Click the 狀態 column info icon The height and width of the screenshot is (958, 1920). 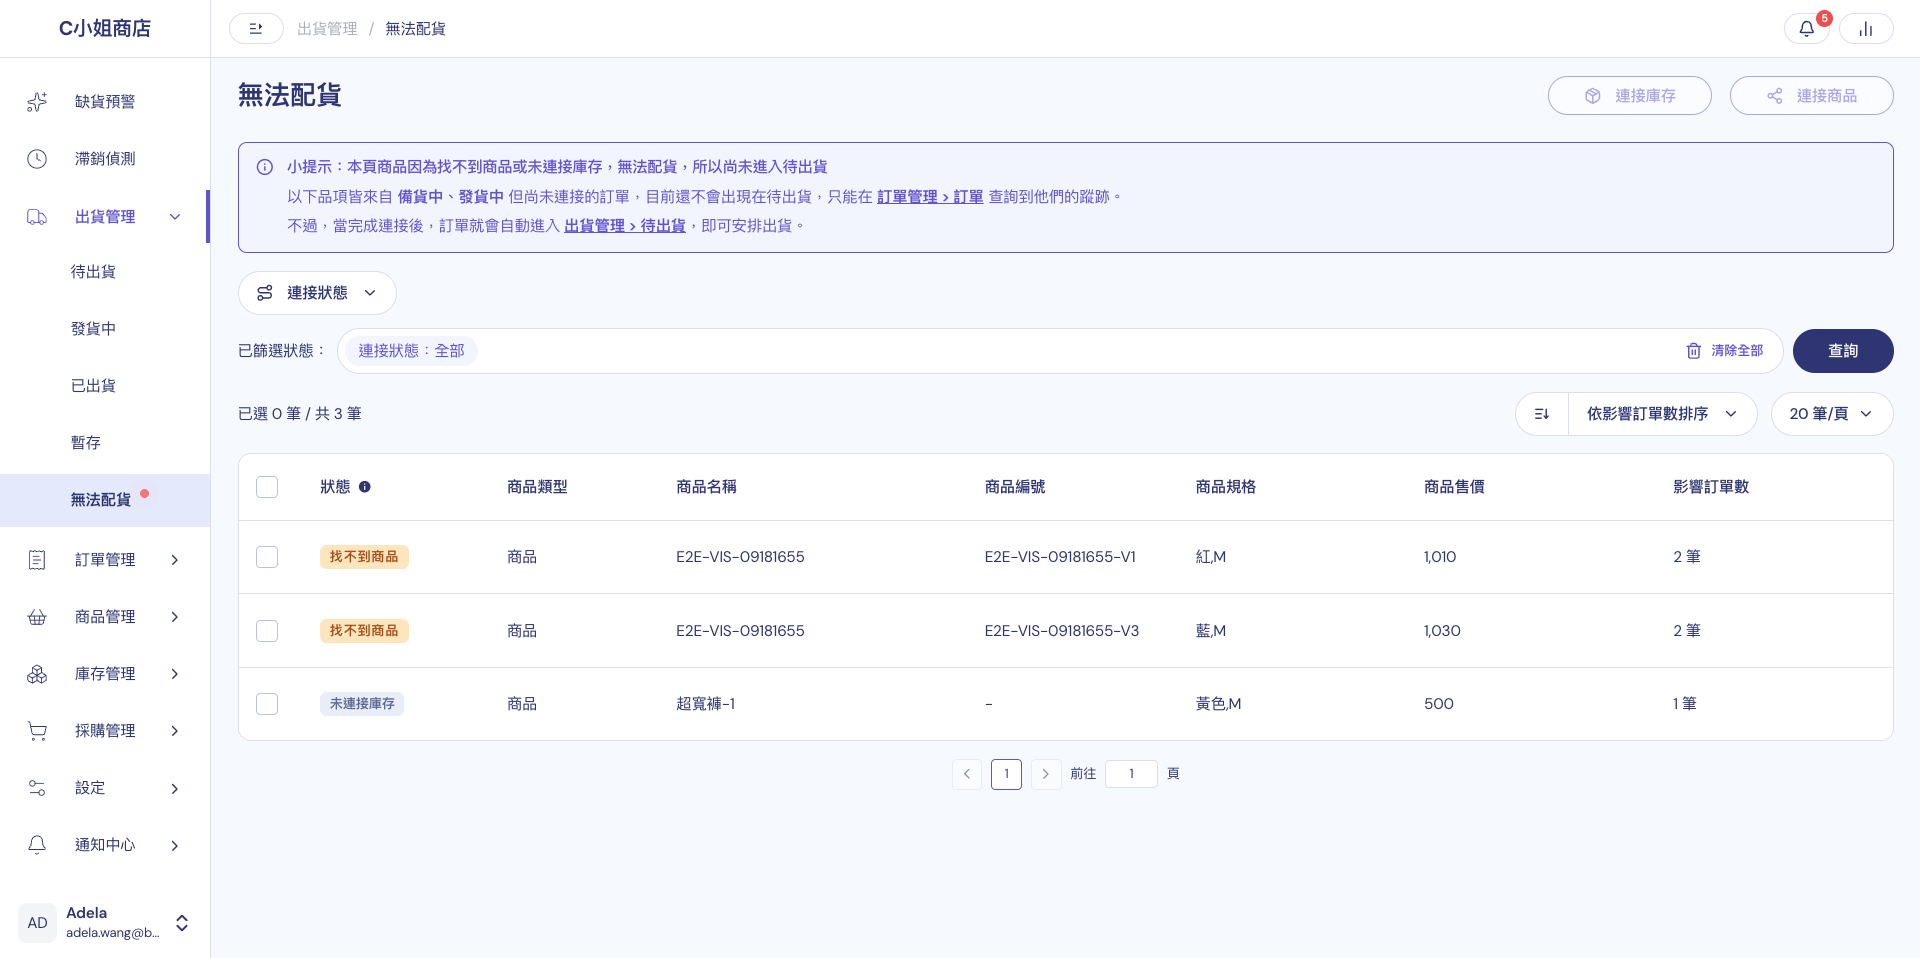(x=365, y=487)
